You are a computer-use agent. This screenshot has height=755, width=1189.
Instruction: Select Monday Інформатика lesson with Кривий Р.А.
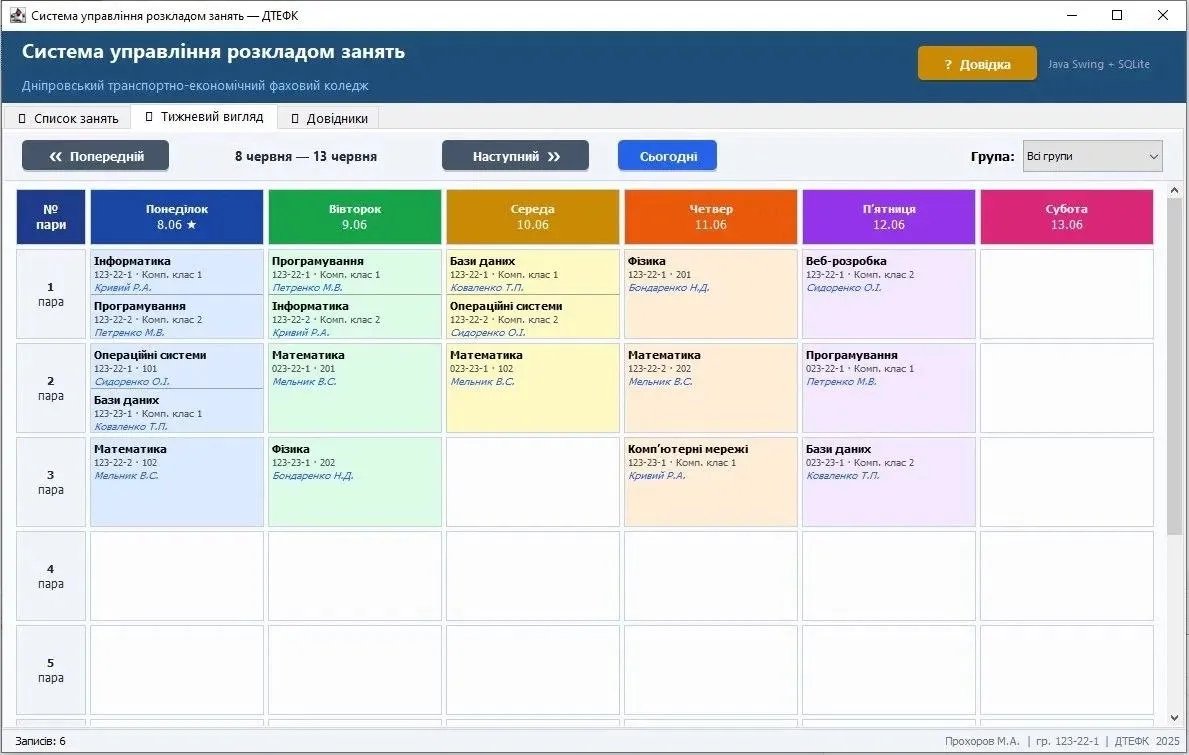177,273
